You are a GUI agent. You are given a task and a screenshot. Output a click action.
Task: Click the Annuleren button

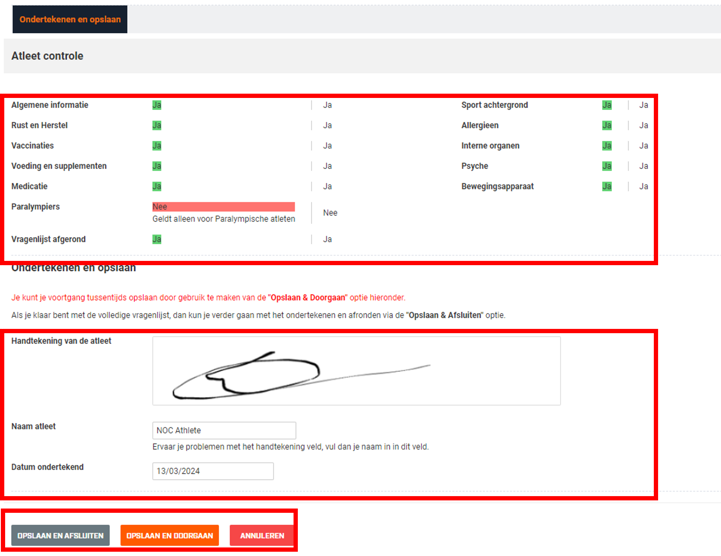262,535
